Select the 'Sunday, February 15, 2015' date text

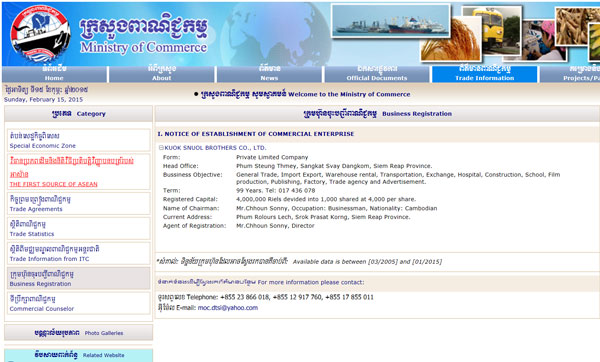44,99
